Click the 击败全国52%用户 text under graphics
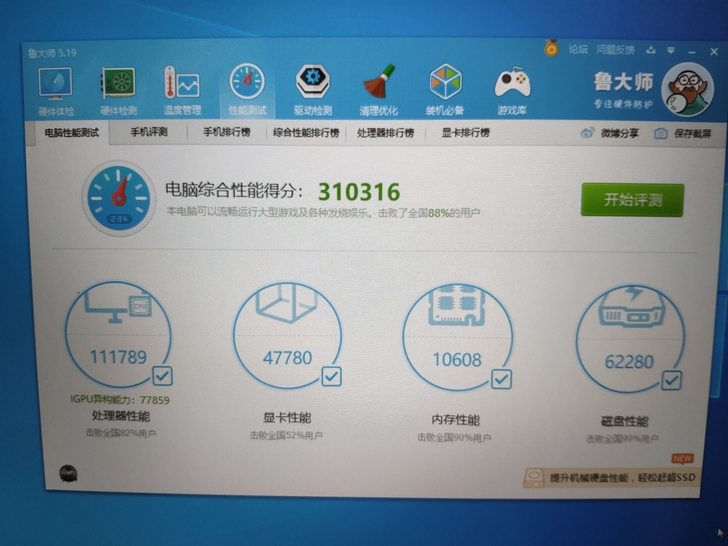This screenshot has height=546, width=728. pos(286,436)
